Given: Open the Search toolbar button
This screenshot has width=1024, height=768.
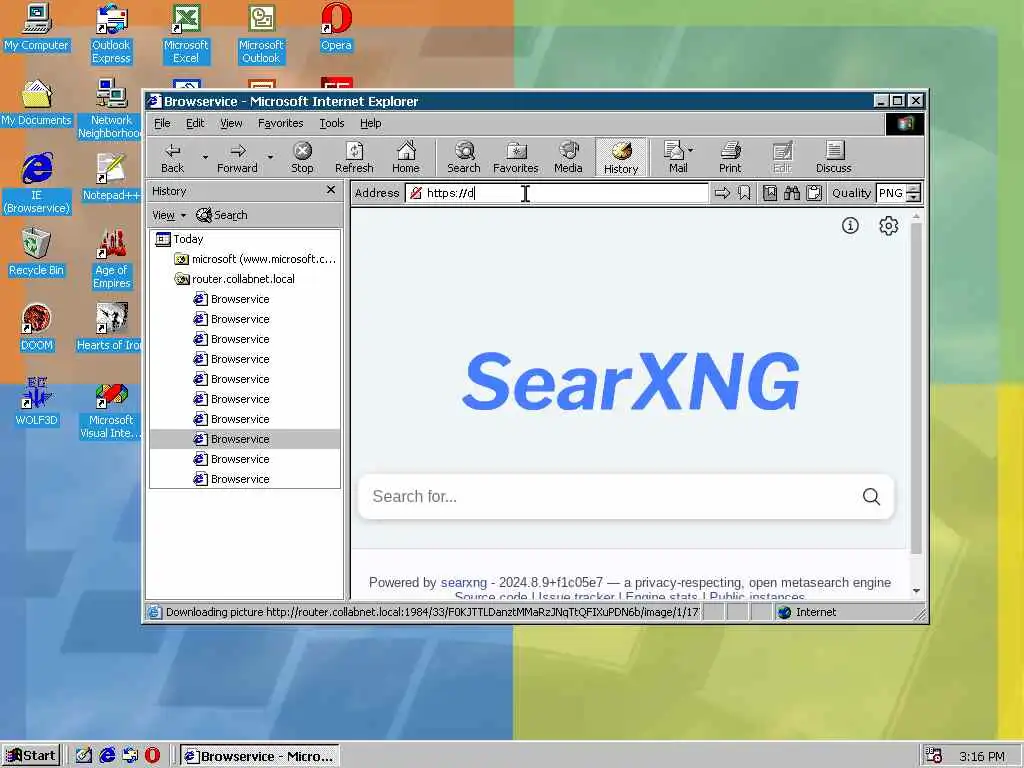Looking at the screenshot, I should coord(464,157).
